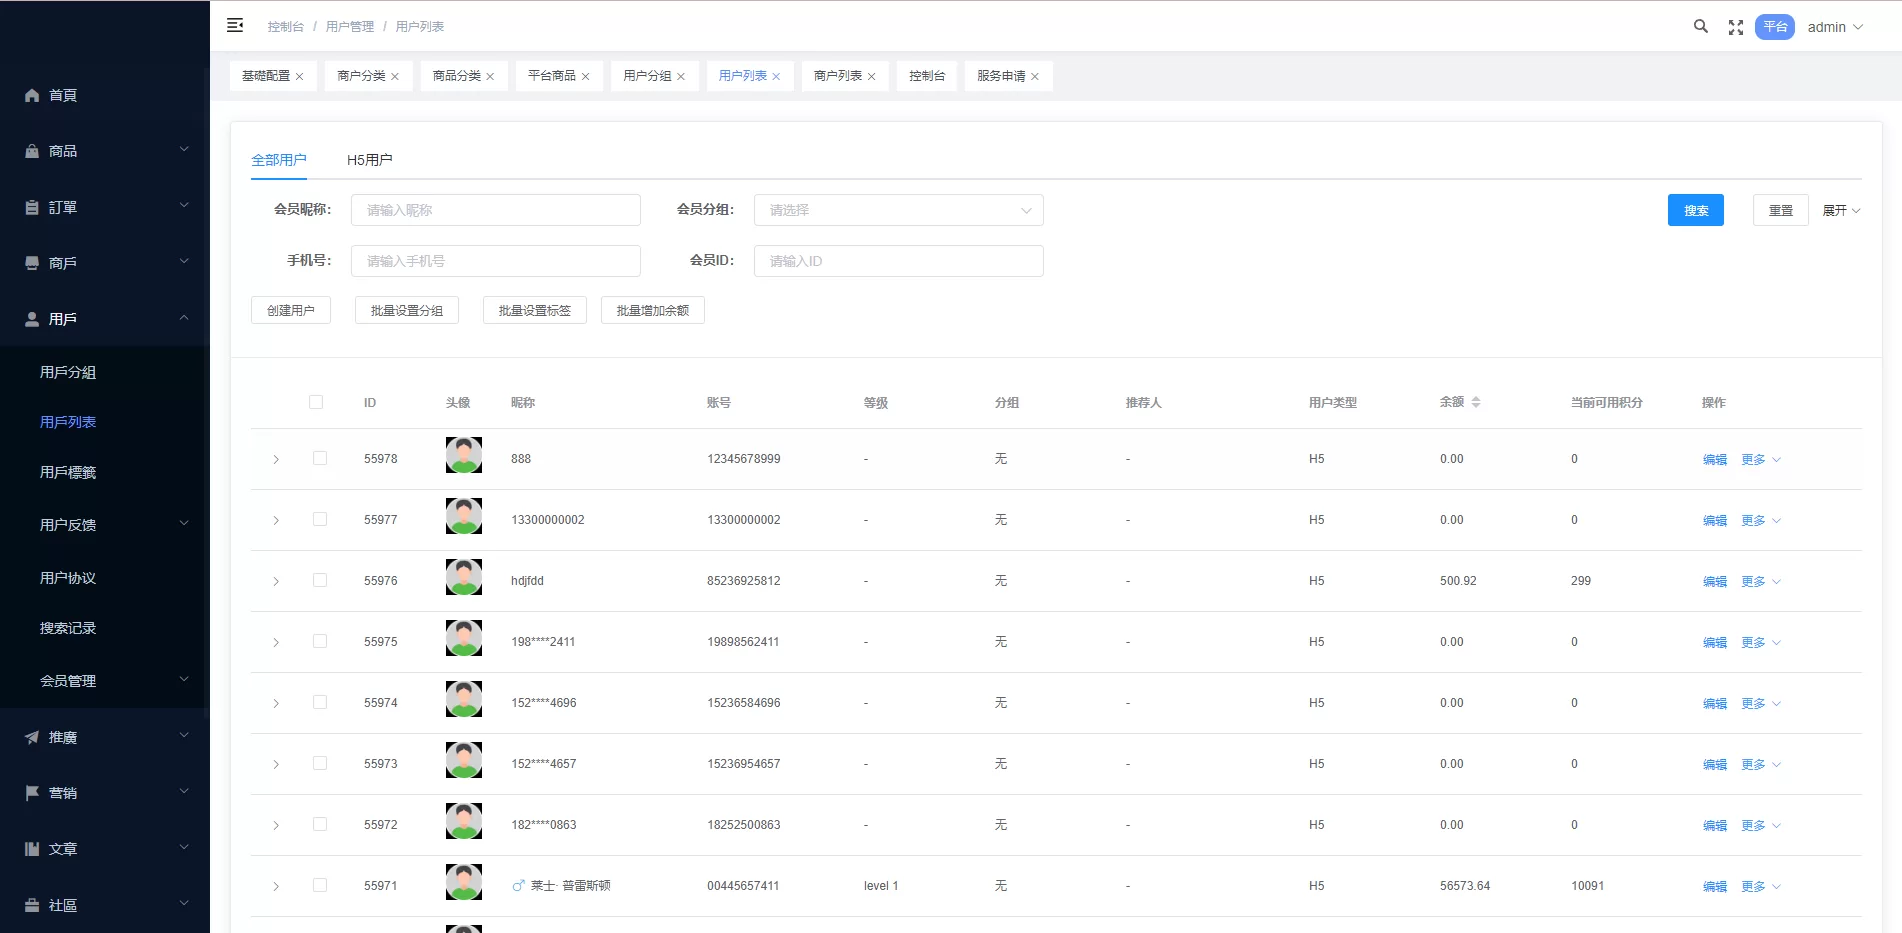The image size is (1902, 933).
Task: Click the home icon in sidebar
Action: [x=32, y=95]
